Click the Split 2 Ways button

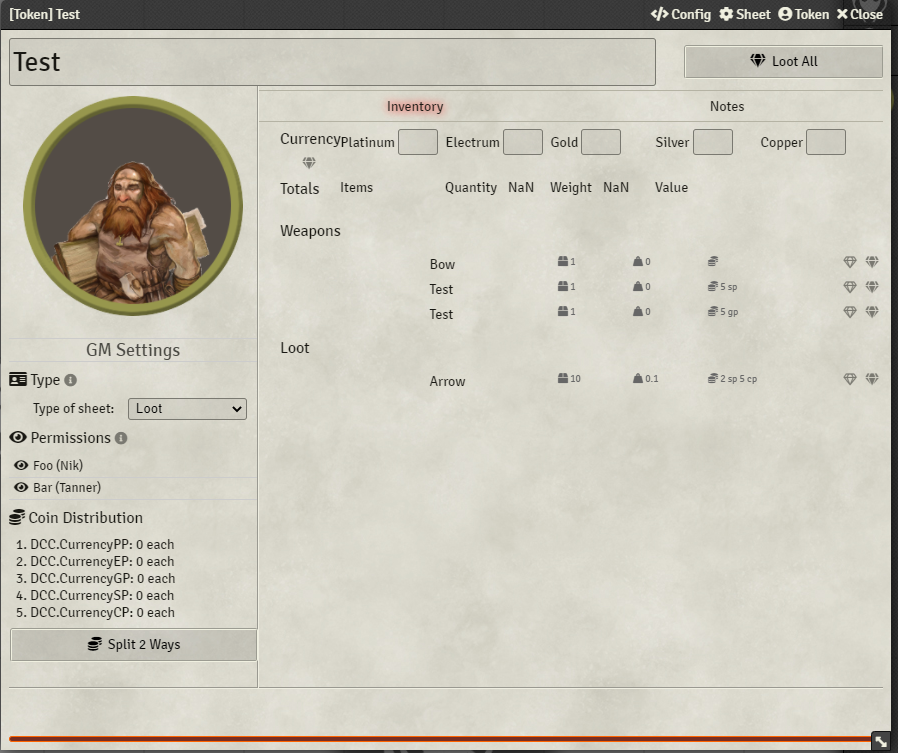pyautogui.click(x=133, y=644)
